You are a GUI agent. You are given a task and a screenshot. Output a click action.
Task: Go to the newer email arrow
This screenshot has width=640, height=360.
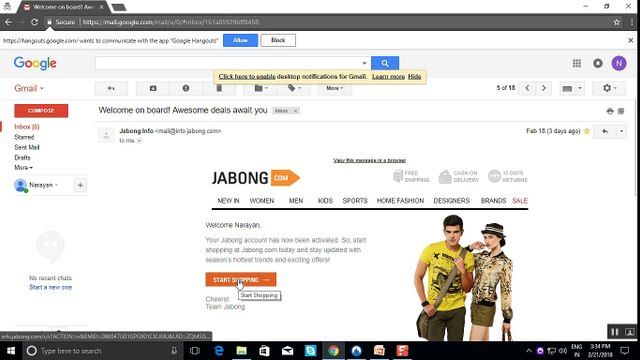pyautogui.click(x=527, y=88)
